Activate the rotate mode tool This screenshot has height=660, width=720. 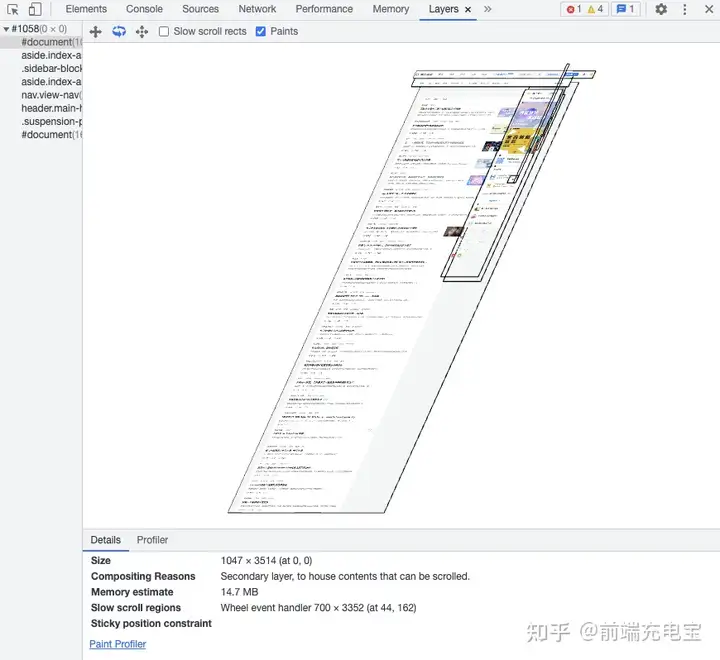click(x=119, y=31)
